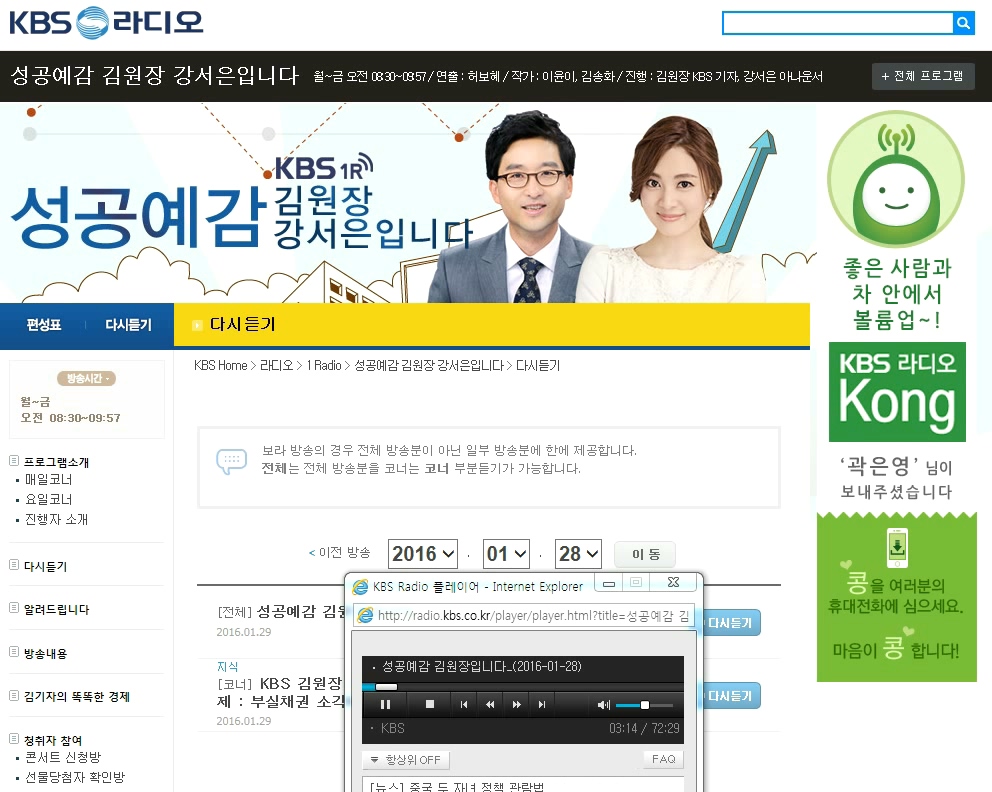This screenshot has height=792, width=992.
Task: Click the yellow-bar 다시듣기 heading icon
Action: [197, 325]
